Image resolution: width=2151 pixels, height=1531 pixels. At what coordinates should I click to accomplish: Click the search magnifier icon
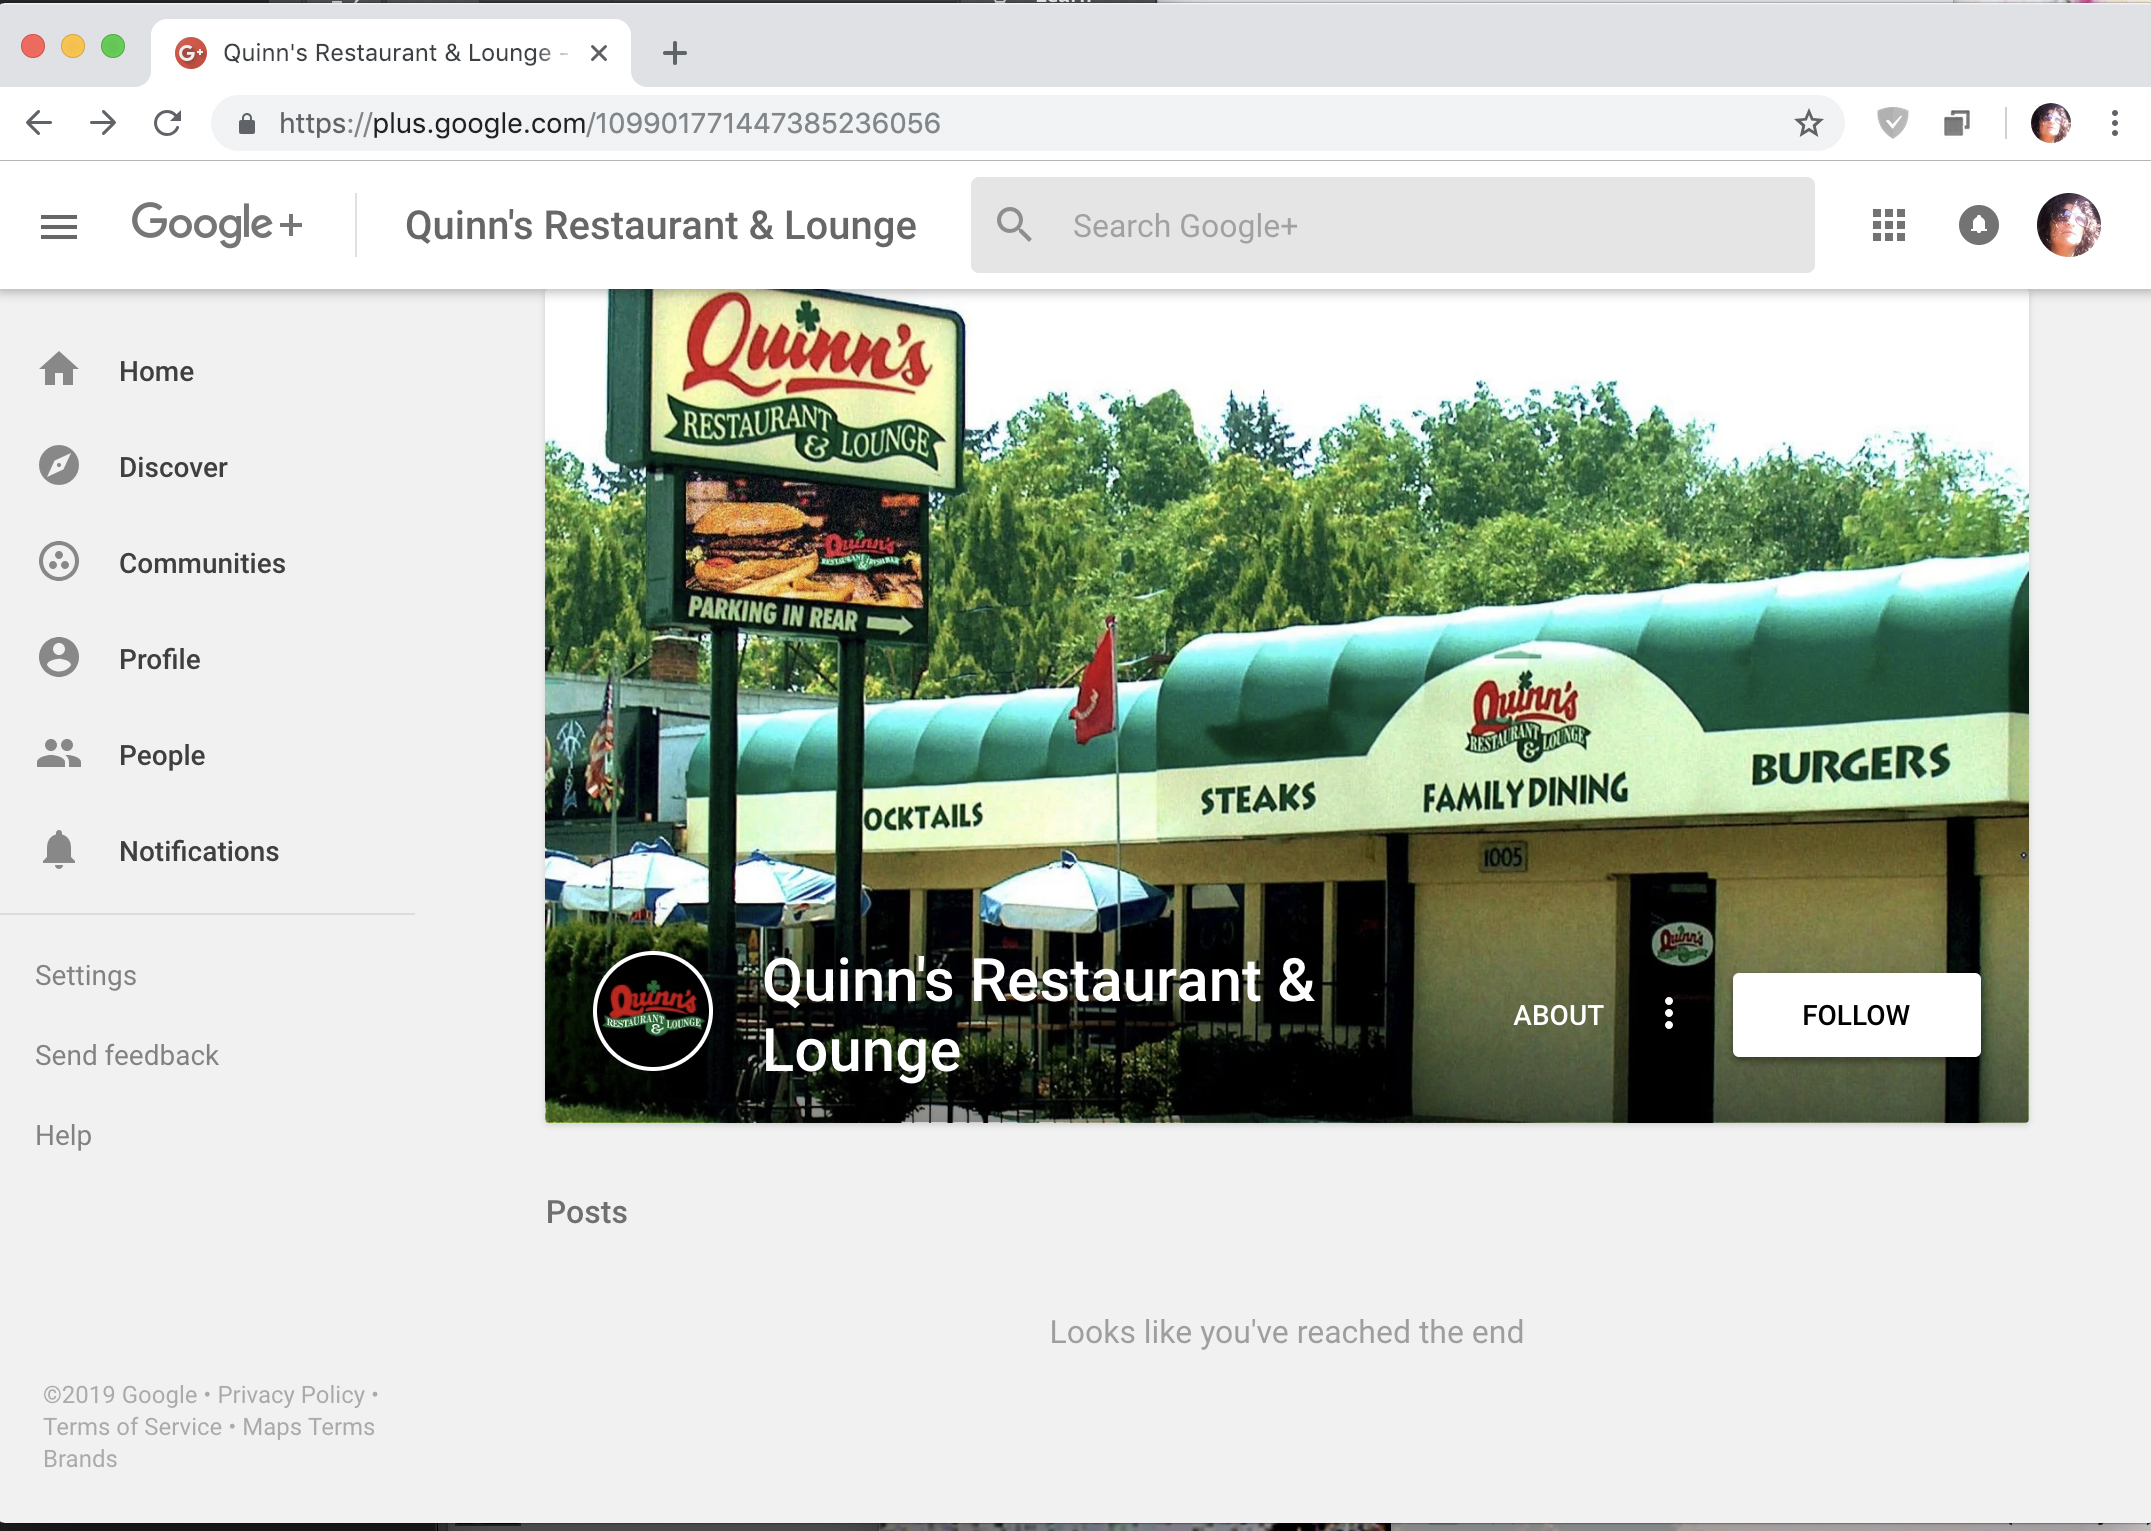1013,225
